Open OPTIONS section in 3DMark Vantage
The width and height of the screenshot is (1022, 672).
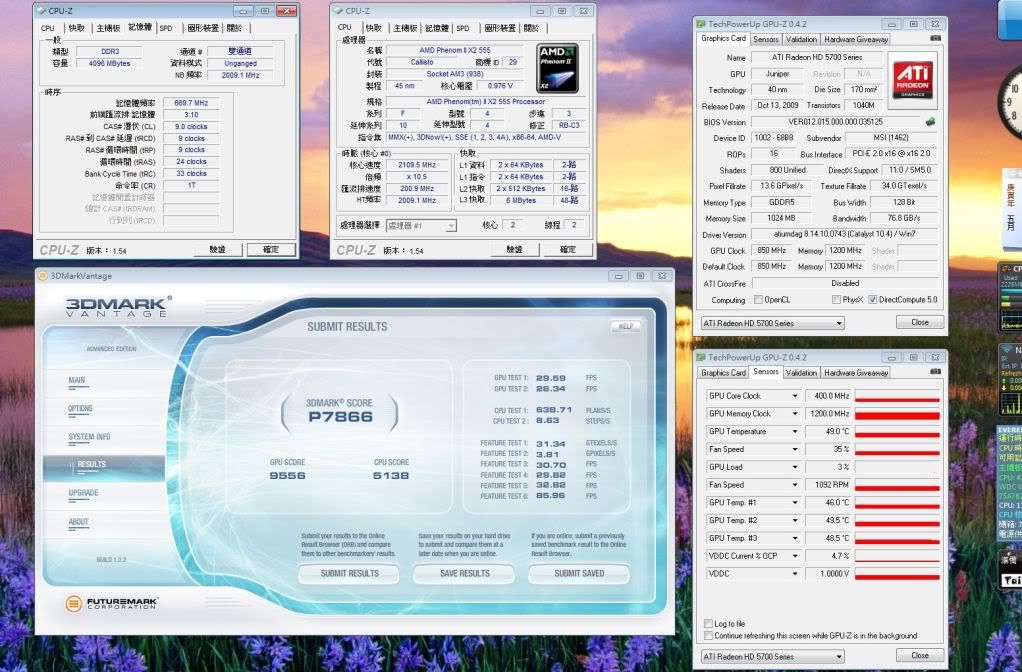coord(80,409)
